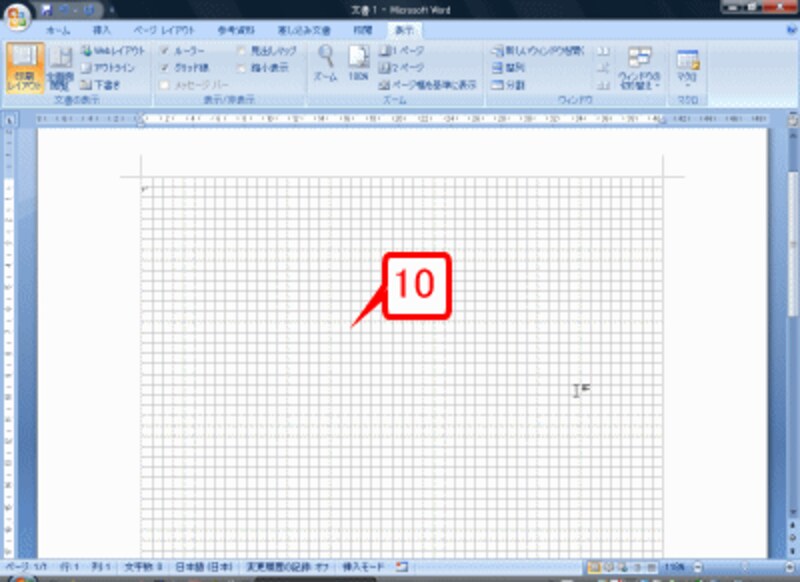Click zoom out minus button

(698, 567)
